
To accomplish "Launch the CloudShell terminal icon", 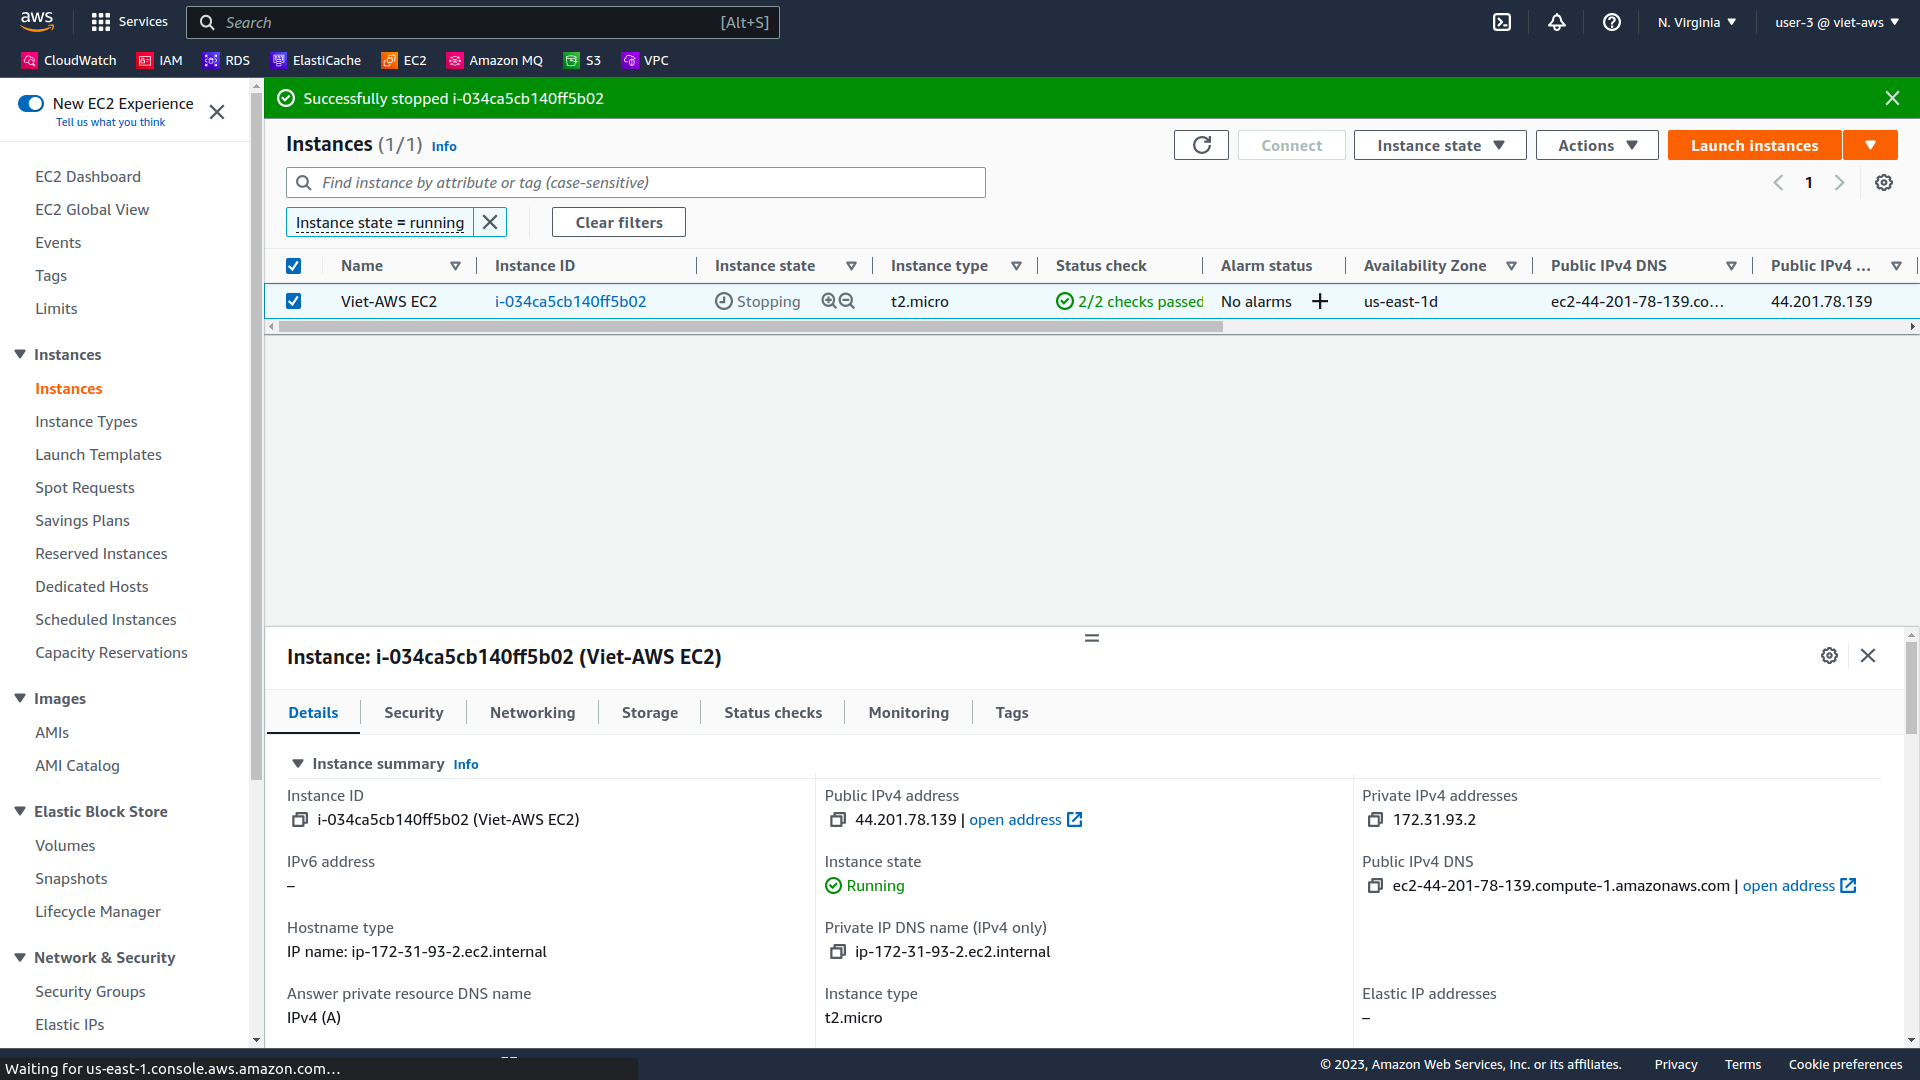I will point(1502,22).
